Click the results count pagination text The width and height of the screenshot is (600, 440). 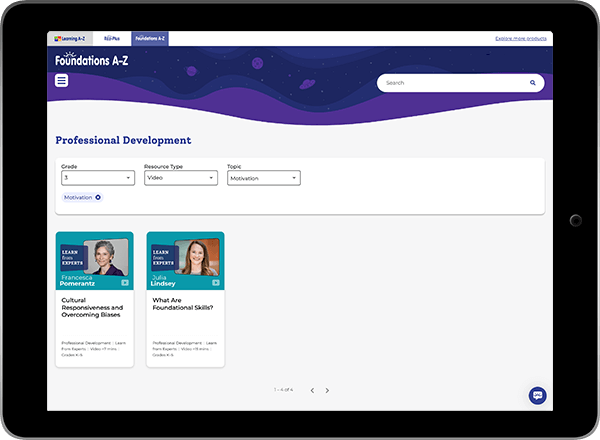284,390
